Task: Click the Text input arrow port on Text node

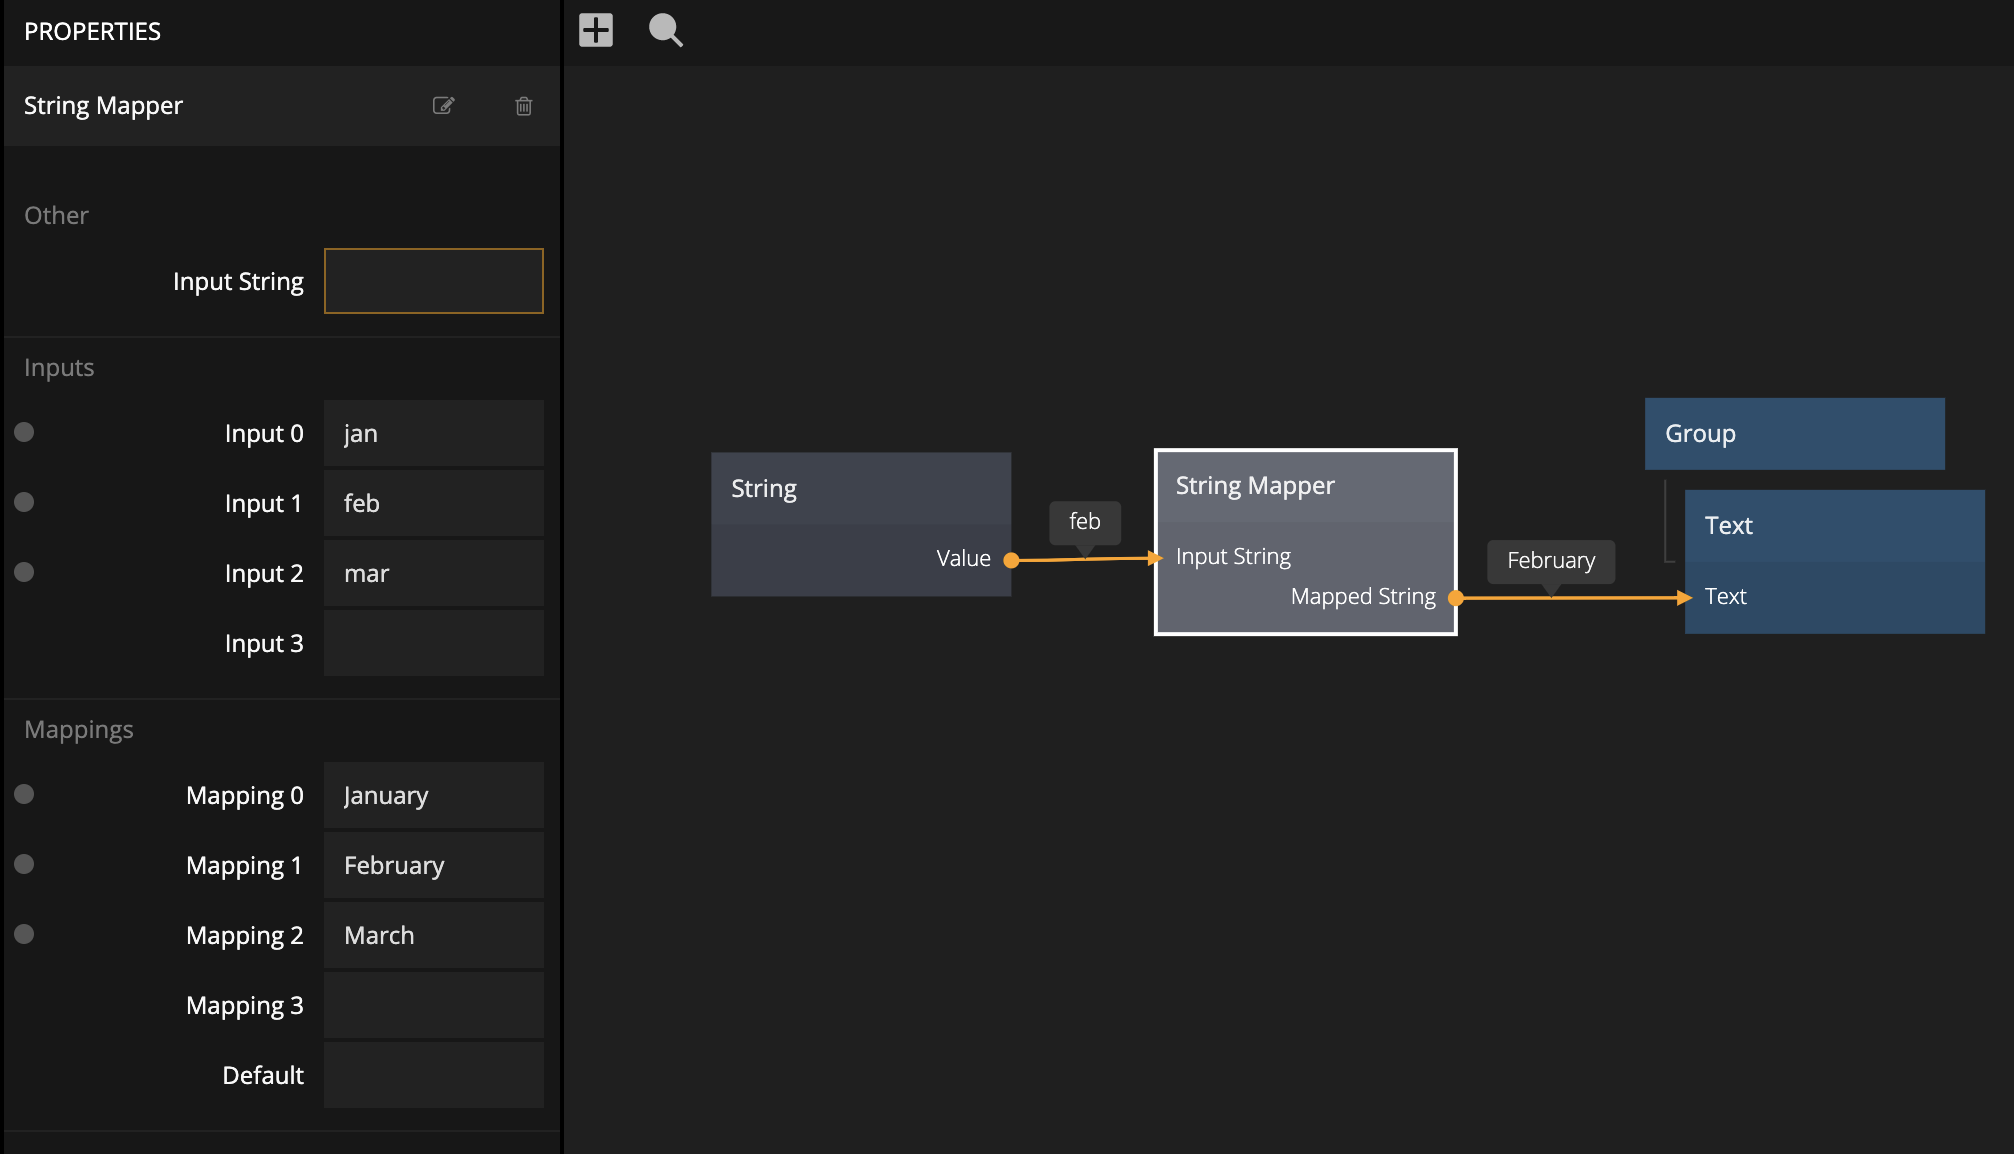Action: click(1685, 598)
